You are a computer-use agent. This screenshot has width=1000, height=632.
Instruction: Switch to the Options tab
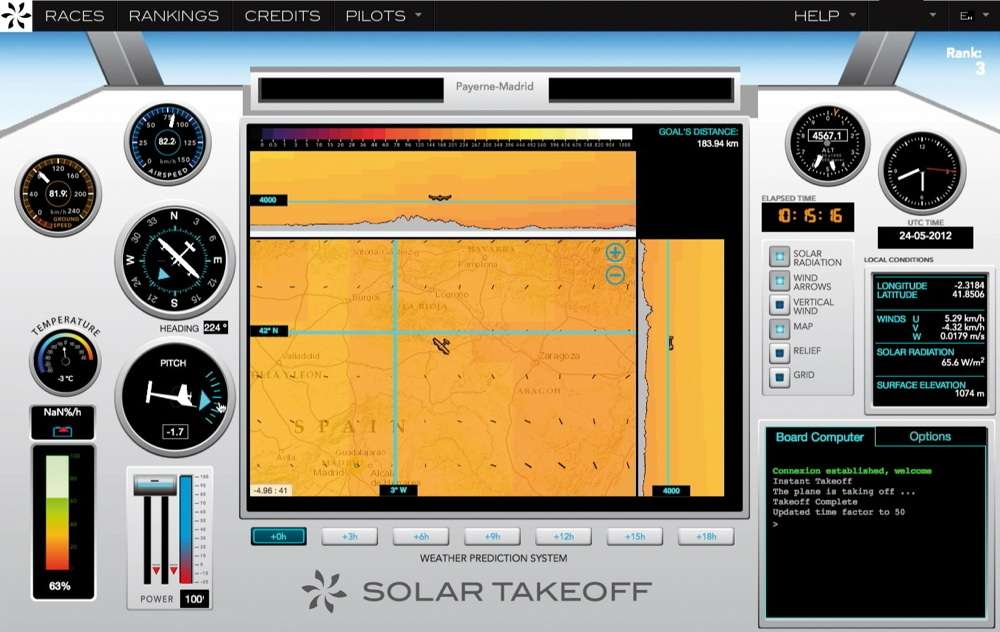(929, 437)
